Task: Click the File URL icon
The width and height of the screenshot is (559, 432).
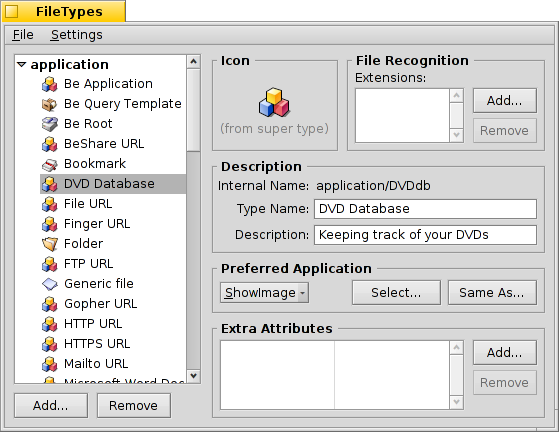Action: [50, 204]
